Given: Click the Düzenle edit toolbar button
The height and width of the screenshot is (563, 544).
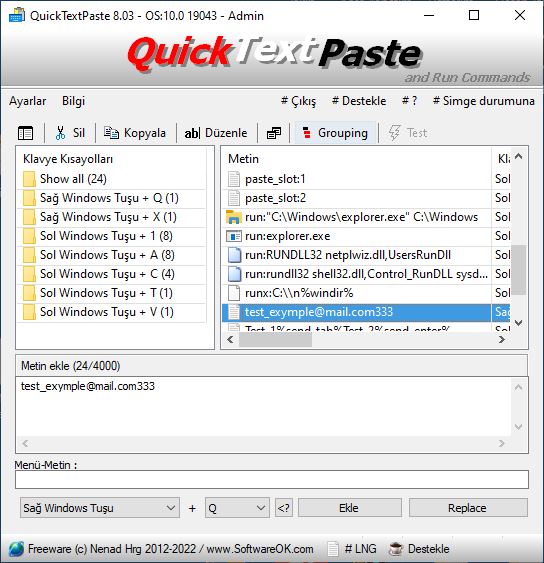Looking at the screenshot, I should coord(216,133).
